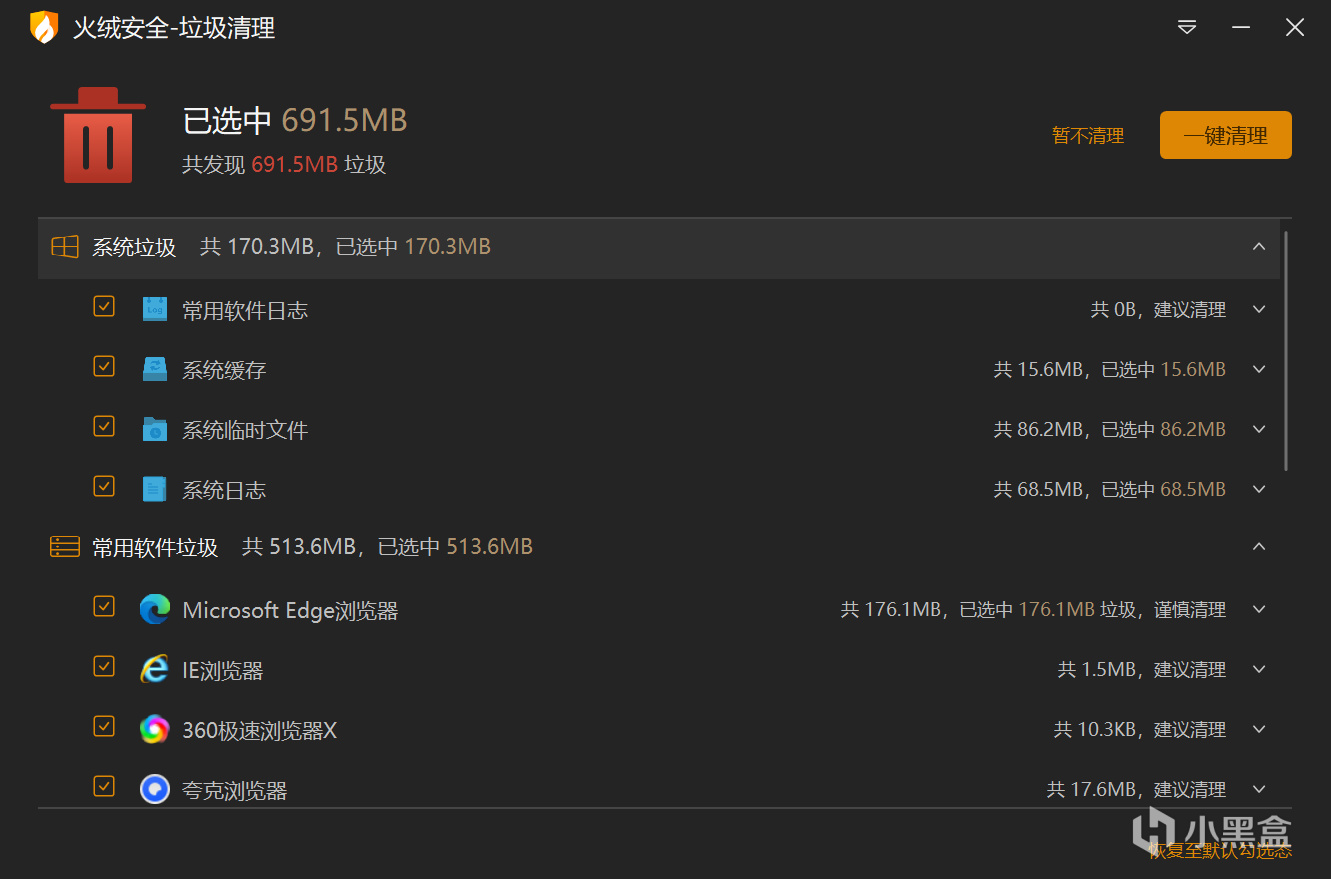Expand the IE浏览器 details chevron
Image resolution: width=1331 pixels, height=879 pixels.
[1259, 669]
